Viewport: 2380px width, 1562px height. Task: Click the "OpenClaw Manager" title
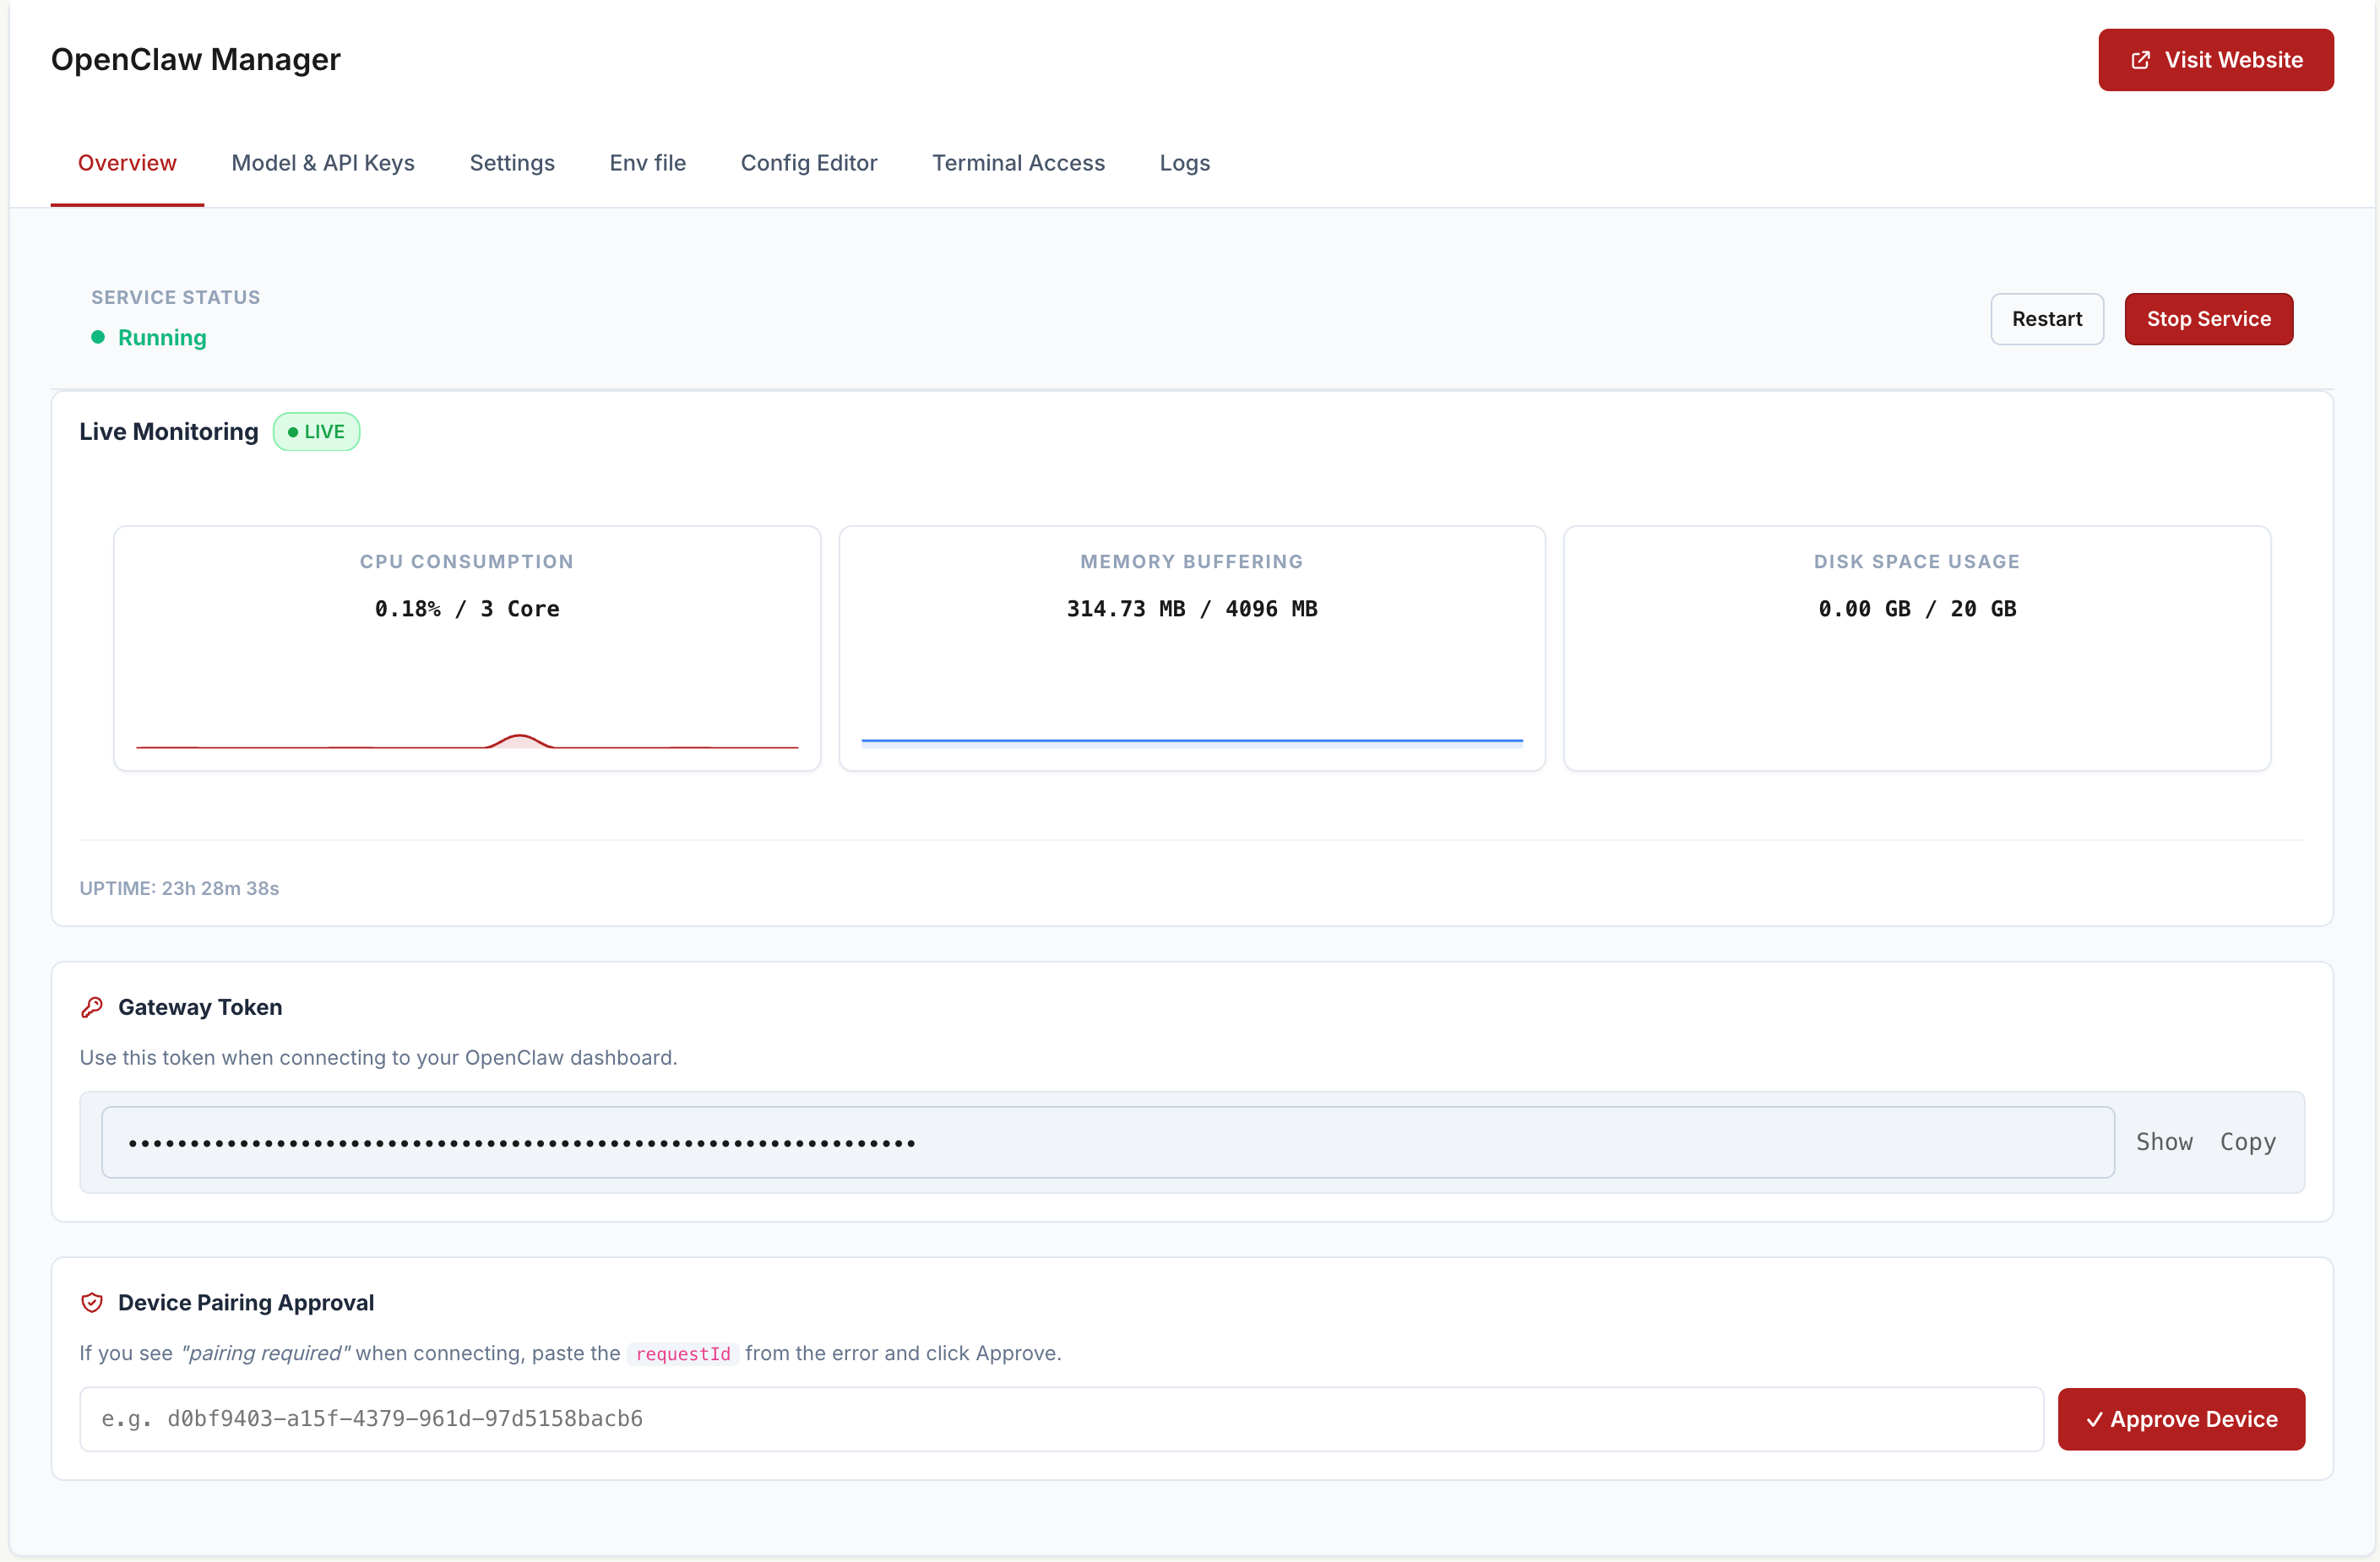(196, 60)
